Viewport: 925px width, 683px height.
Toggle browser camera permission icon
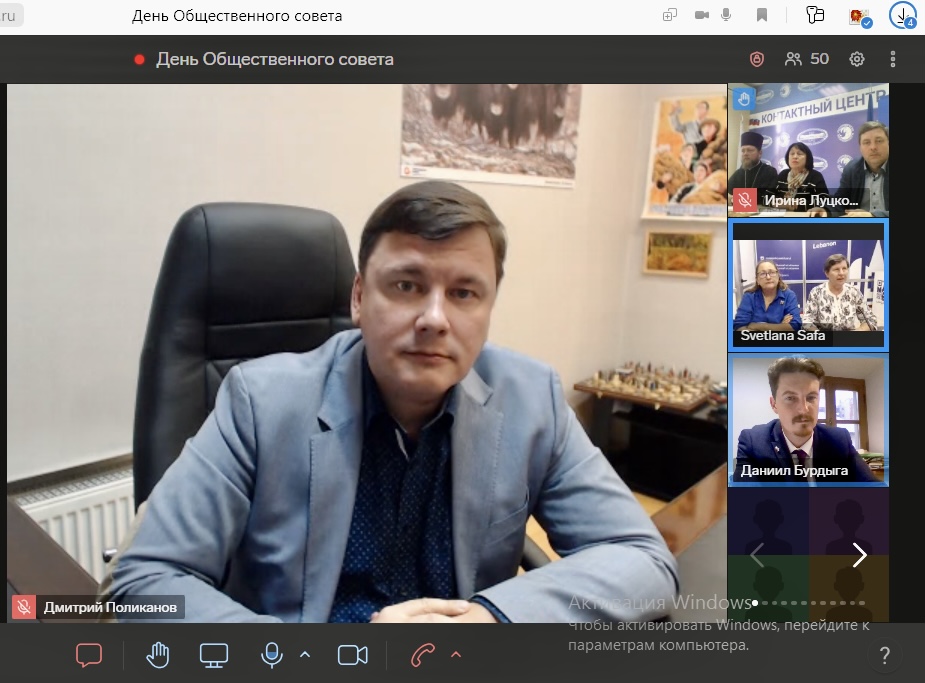coord(701,15)
